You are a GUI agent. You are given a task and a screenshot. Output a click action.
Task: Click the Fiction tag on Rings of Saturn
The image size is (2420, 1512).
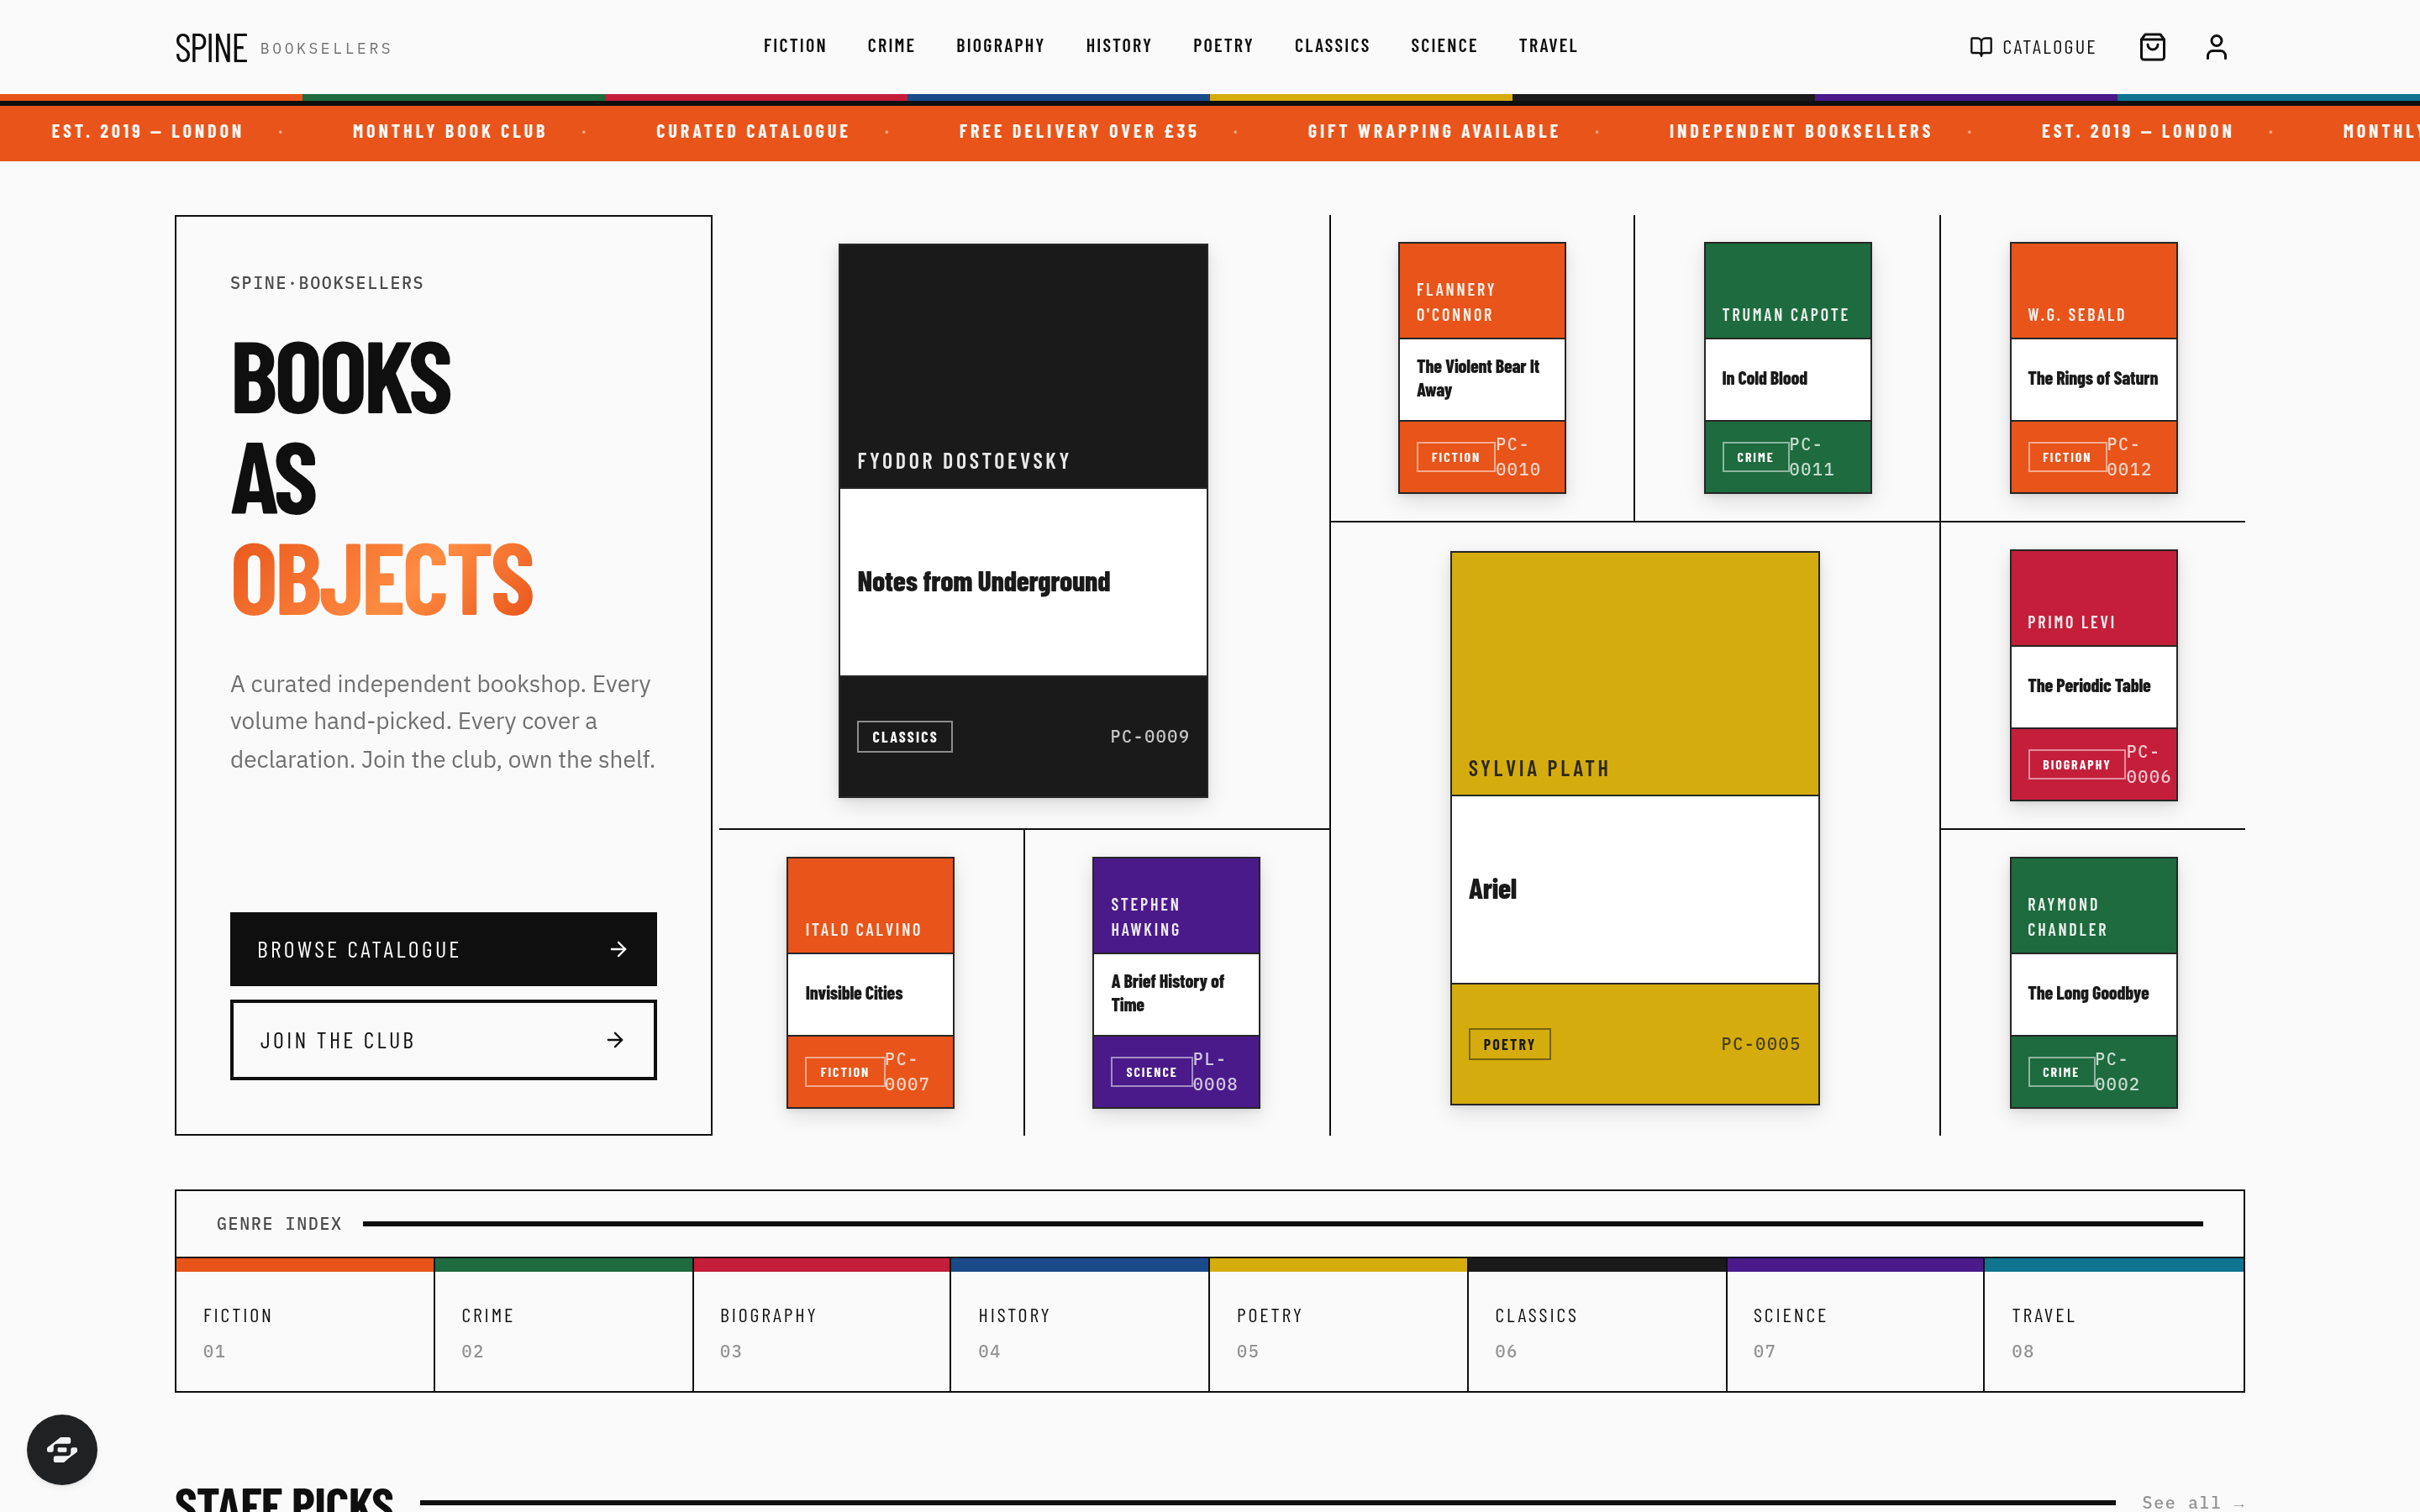(x=2067, y=457)
